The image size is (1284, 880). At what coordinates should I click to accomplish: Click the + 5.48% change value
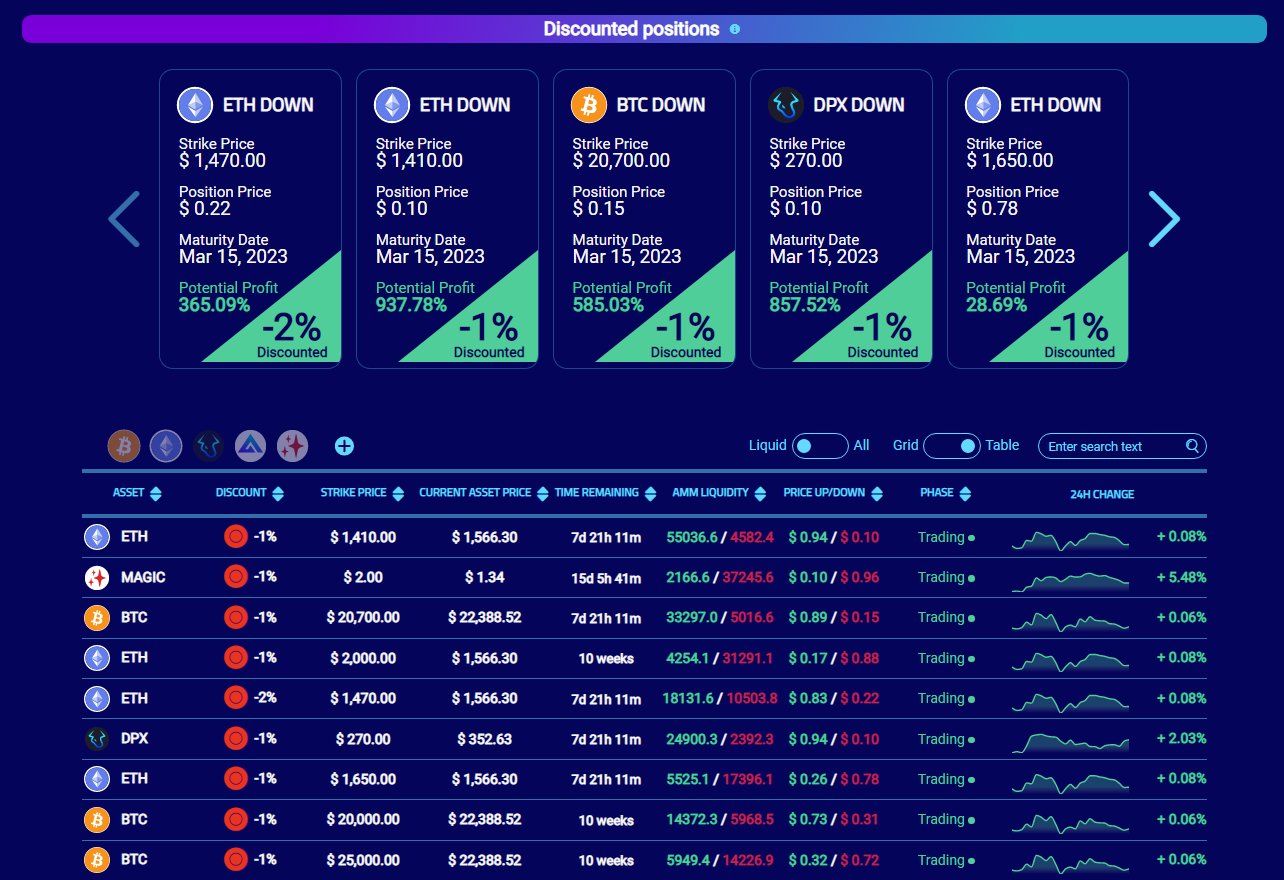click(x=1181, y=577)
